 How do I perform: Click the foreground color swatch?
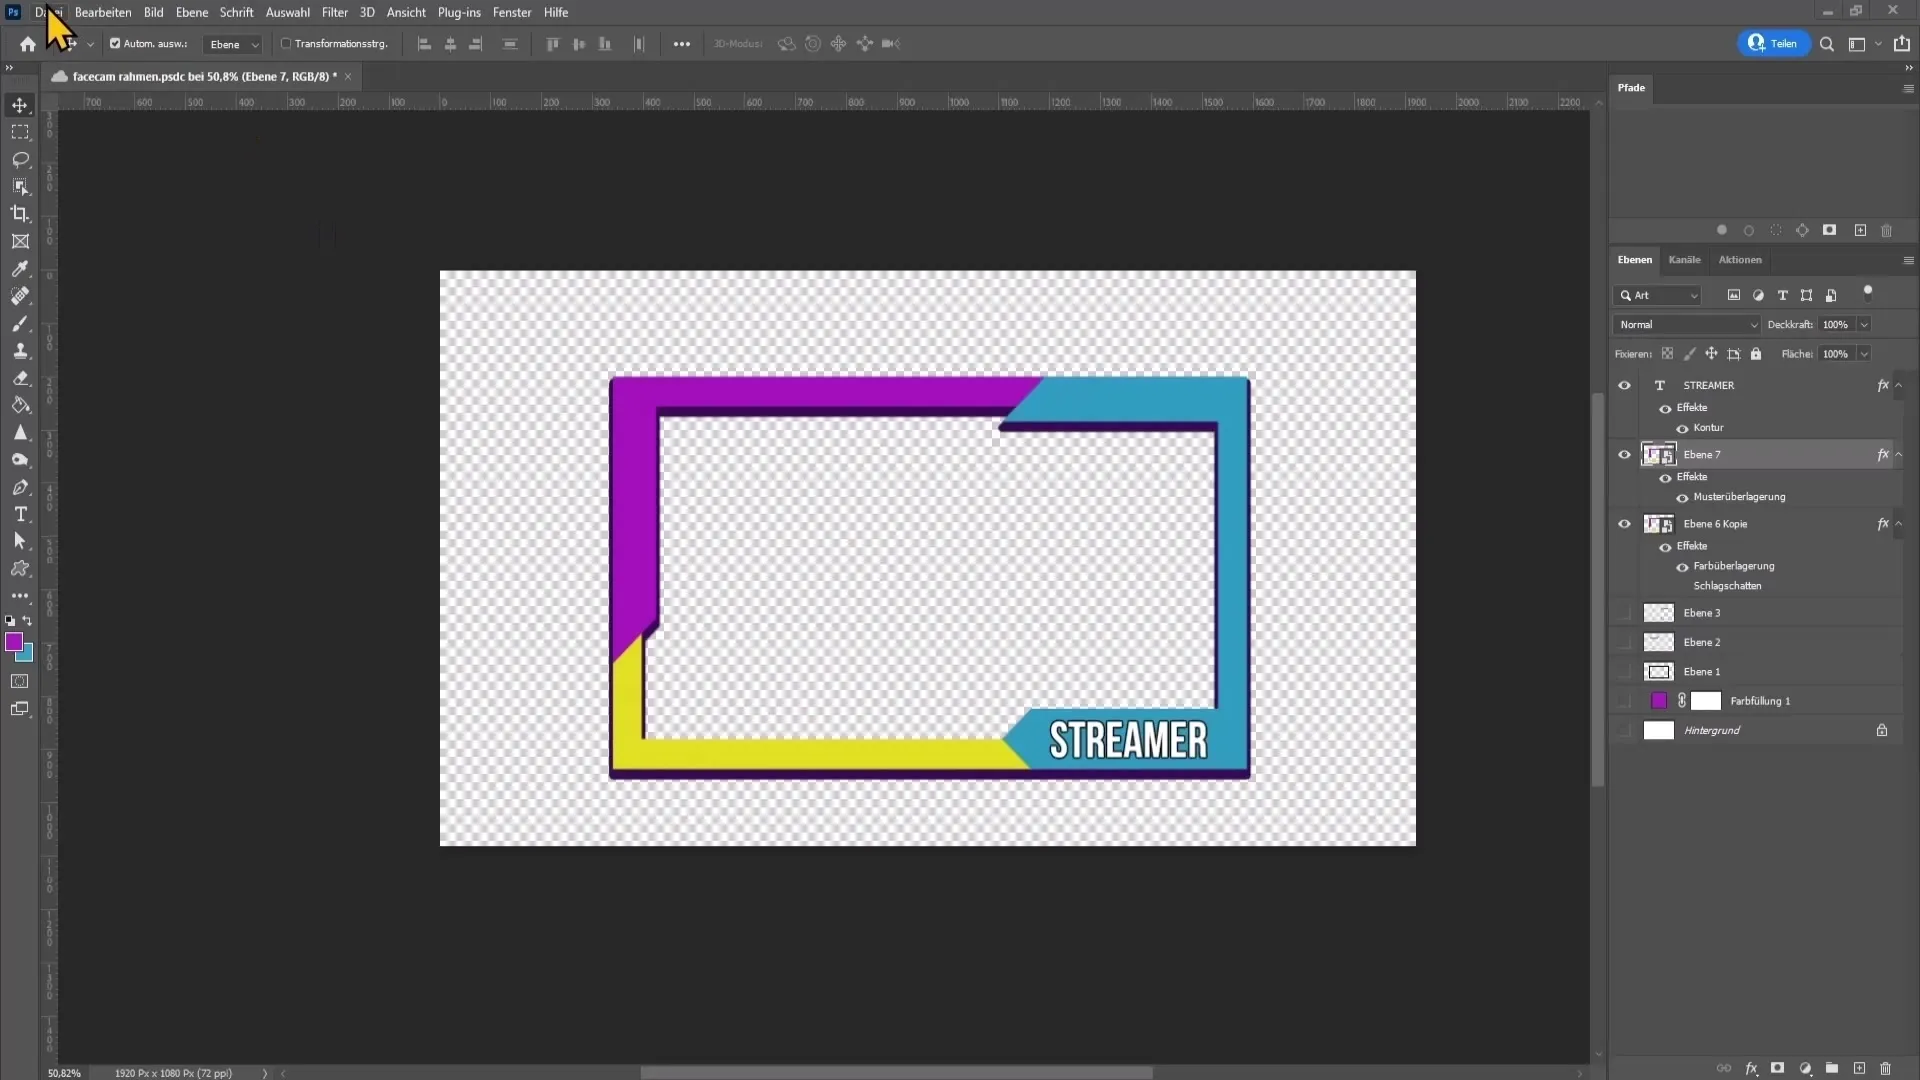[x=14, y=642]
